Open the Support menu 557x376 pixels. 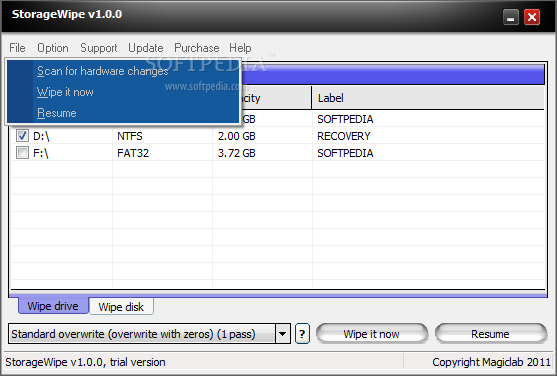click(x=98, y=48)
